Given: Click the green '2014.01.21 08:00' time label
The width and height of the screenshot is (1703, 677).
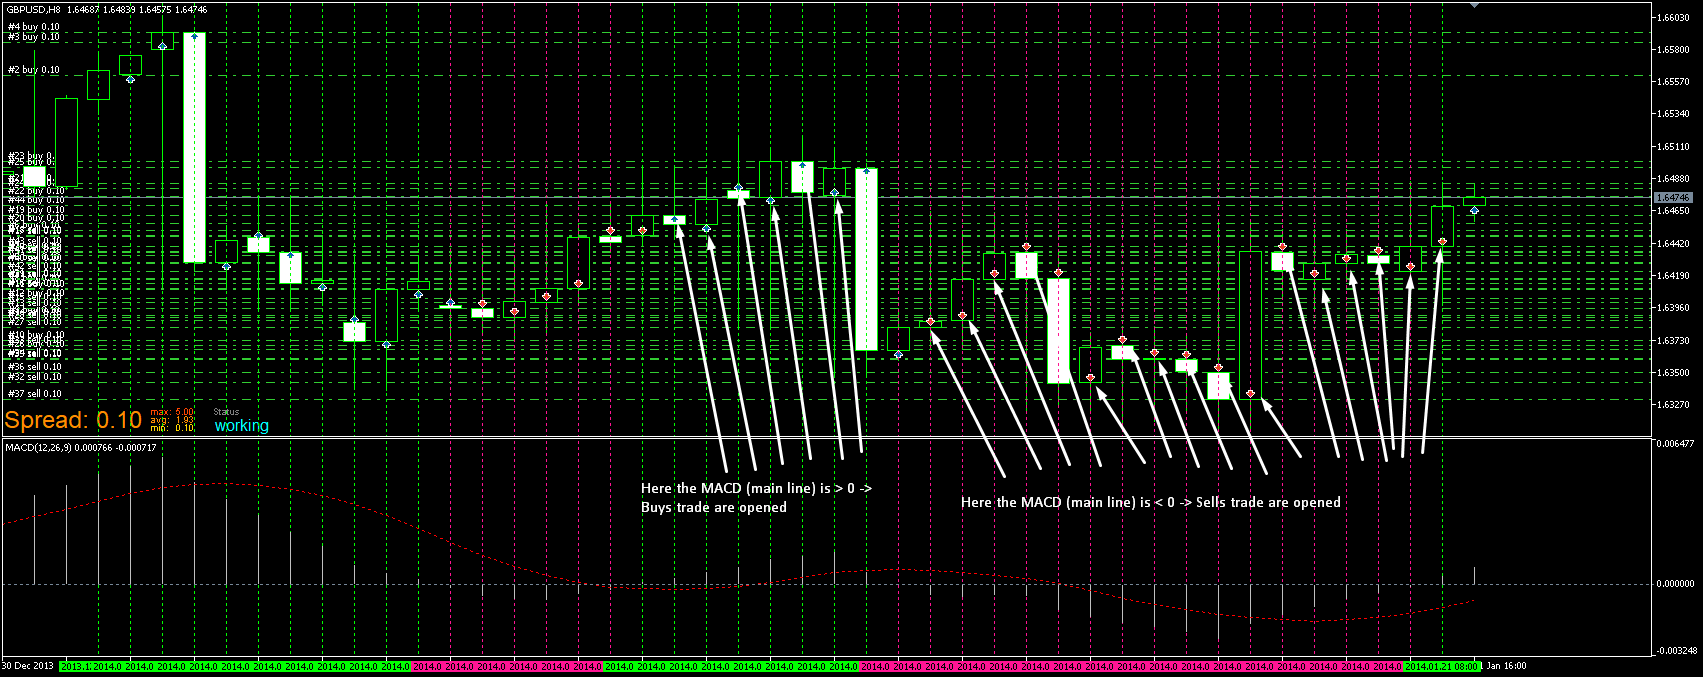Looking at the screenshot, I should click(1442, 666).
